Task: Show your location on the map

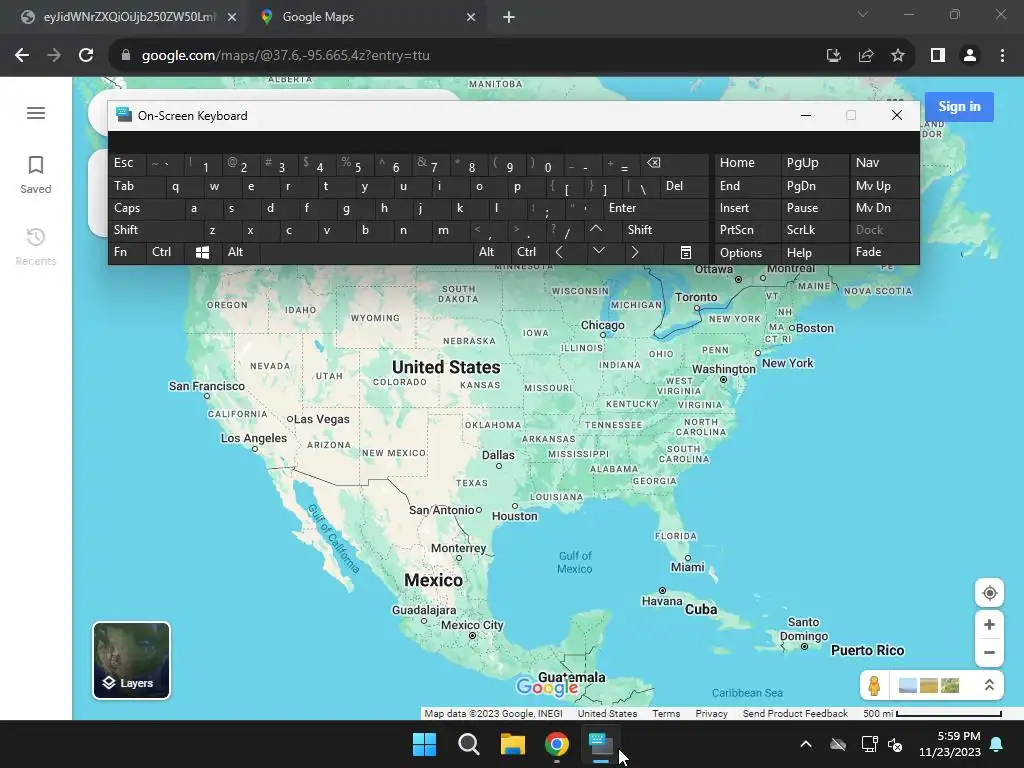Action: [989, 593]
